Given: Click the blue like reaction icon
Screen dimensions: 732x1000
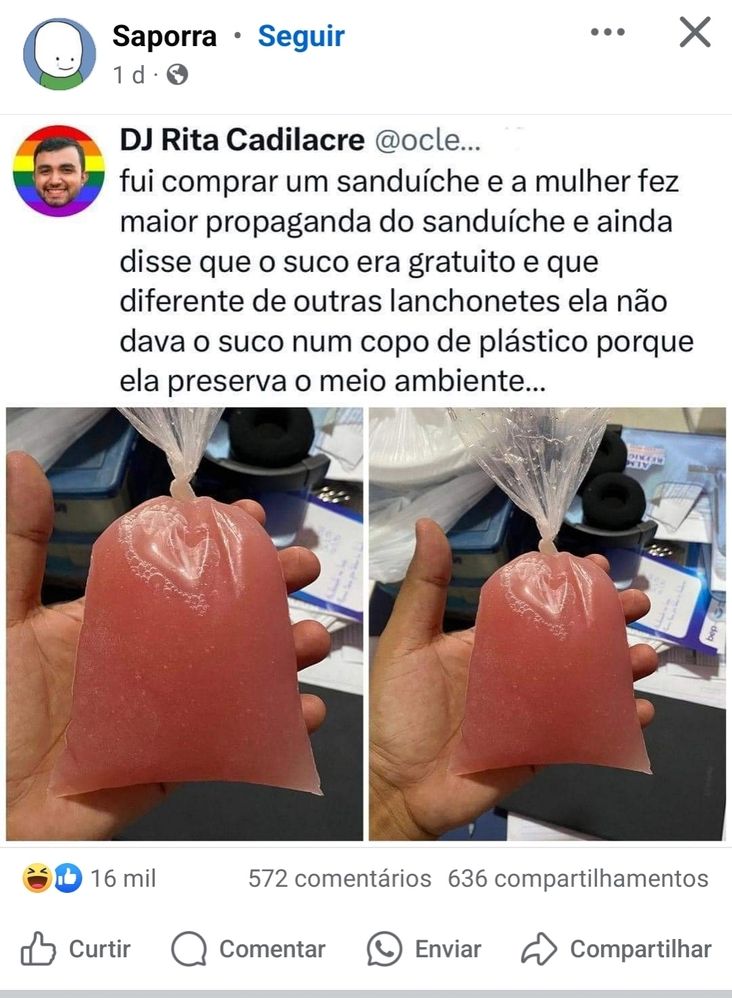Looking at the screenshot, I should [x=68, y=878].
